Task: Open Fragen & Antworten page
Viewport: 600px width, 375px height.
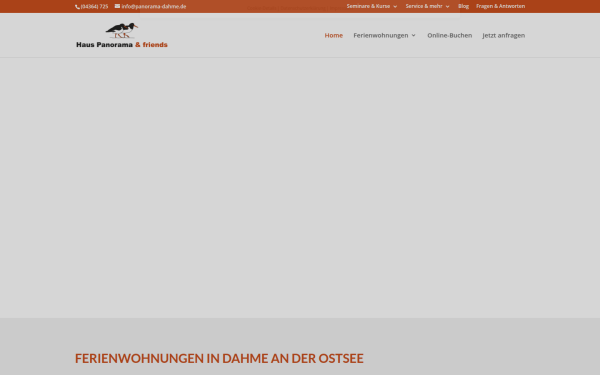Action: click(501, 6)
